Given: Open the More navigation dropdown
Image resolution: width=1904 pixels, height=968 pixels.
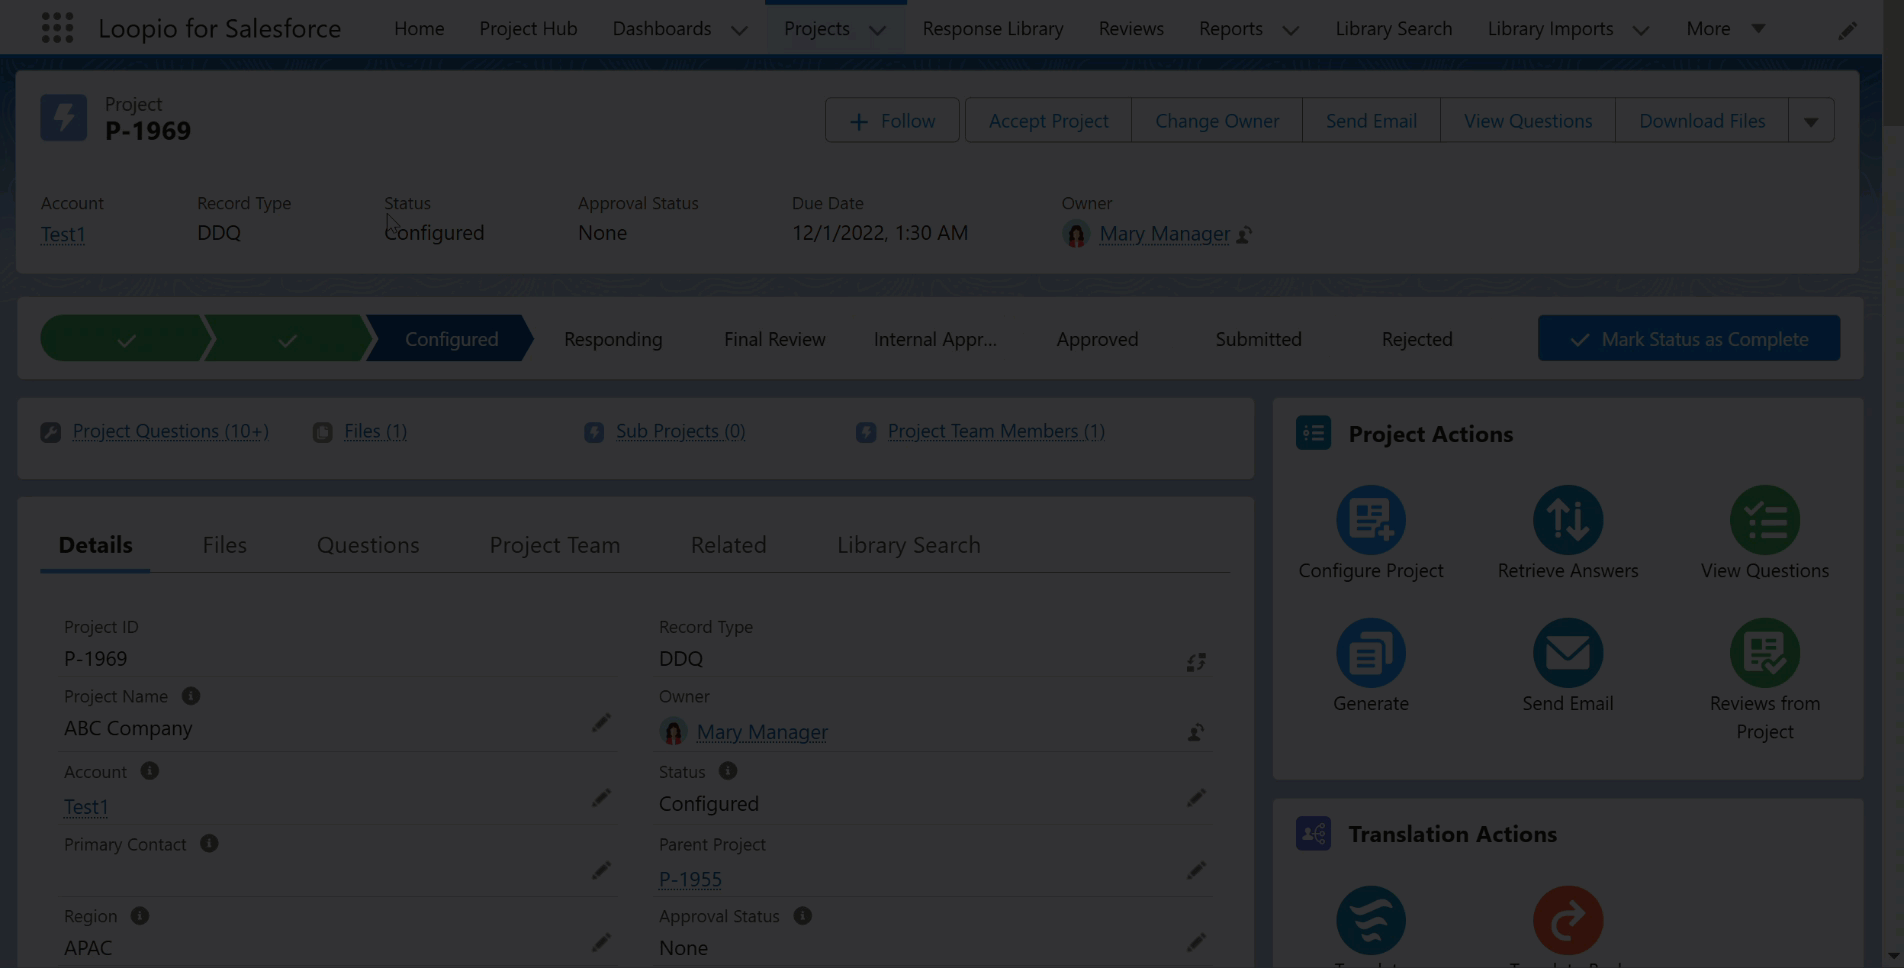Looking at the screenshot, I should coord(1725,29).
